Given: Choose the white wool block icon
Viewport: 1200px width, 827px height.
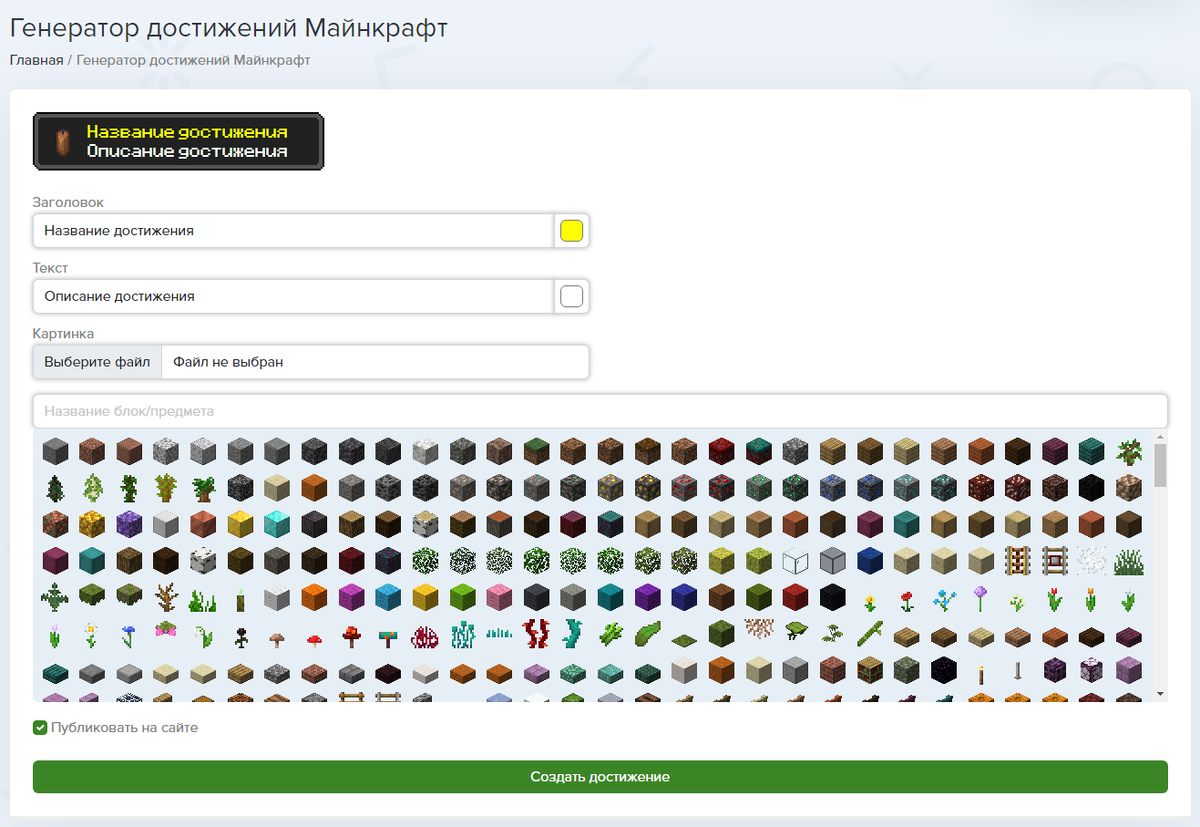Looking at the screenshot, I should [276, 599].
